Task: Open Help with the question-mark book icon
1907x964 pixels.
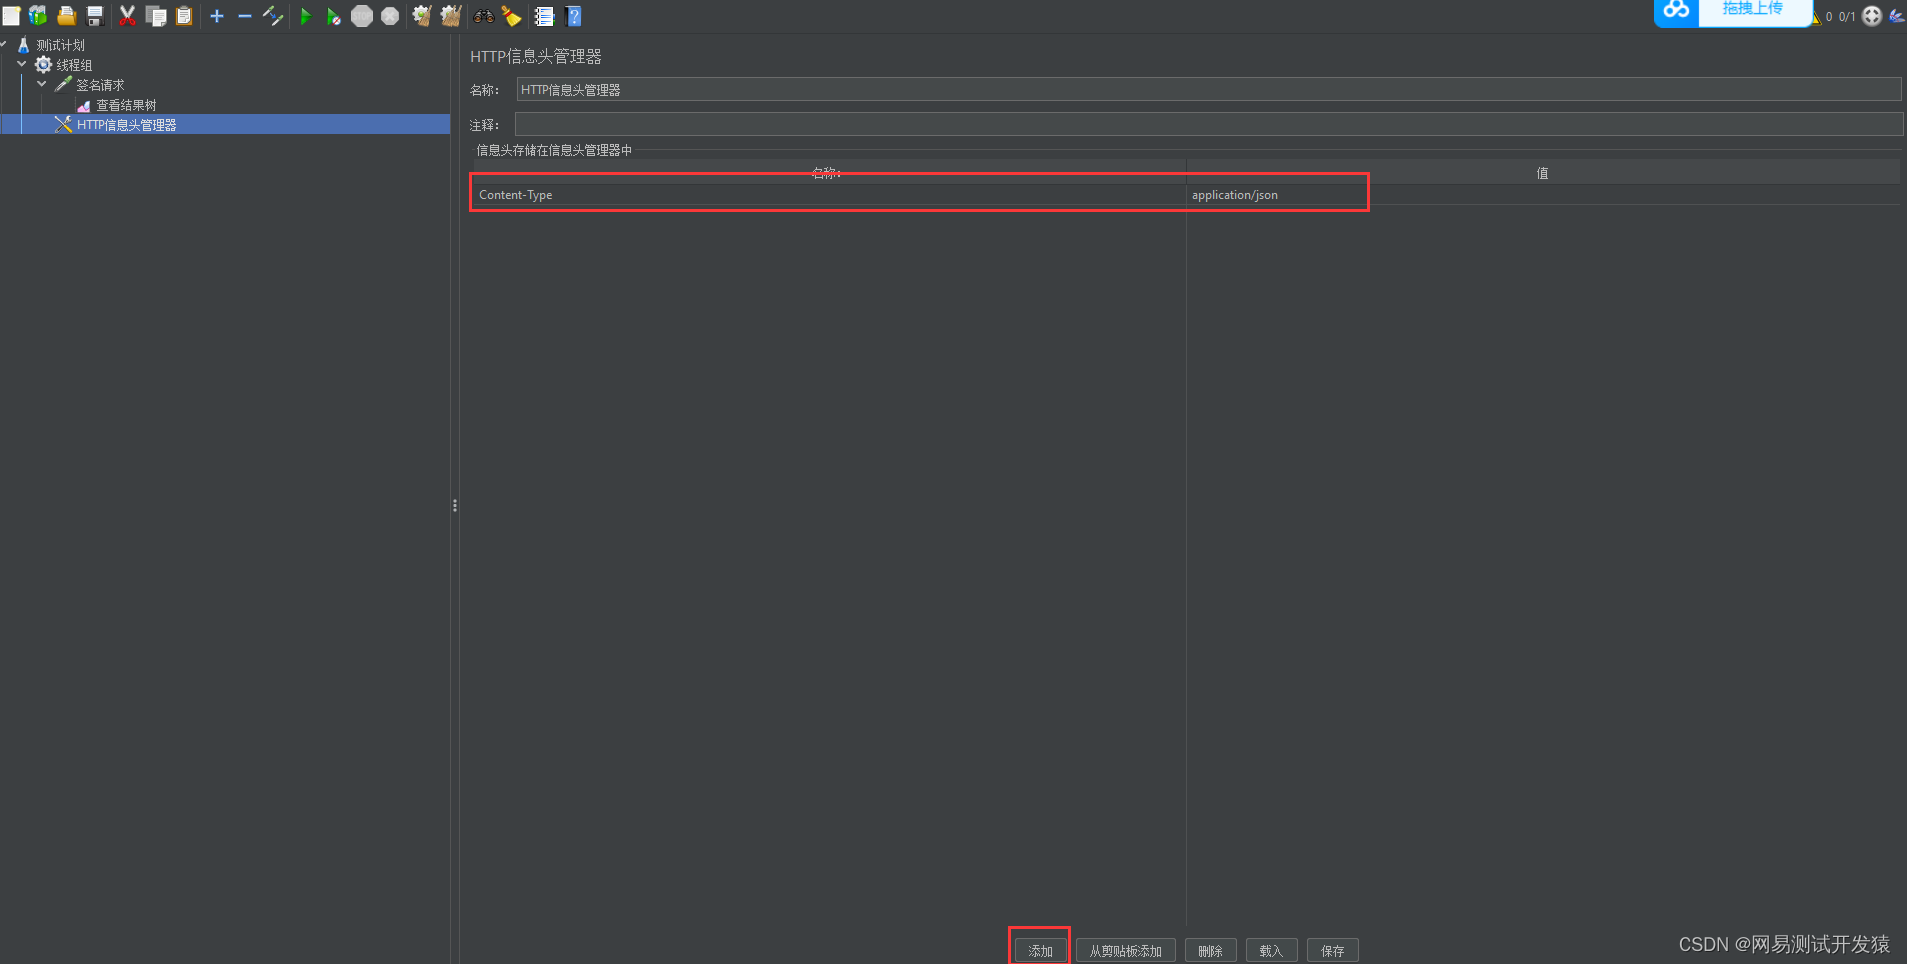Action: click(x=573, y=16)
